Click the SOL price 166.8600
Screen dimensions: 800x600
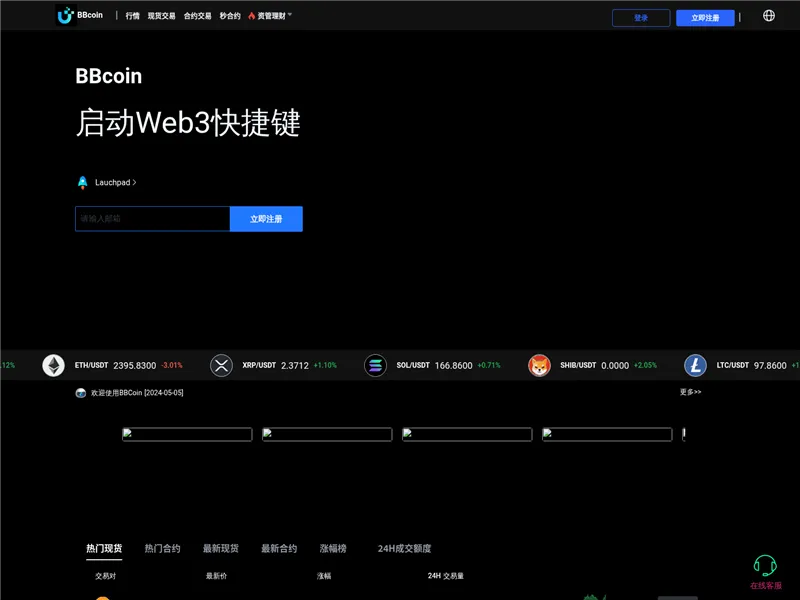pyautogui.click(x=454, y=366)
